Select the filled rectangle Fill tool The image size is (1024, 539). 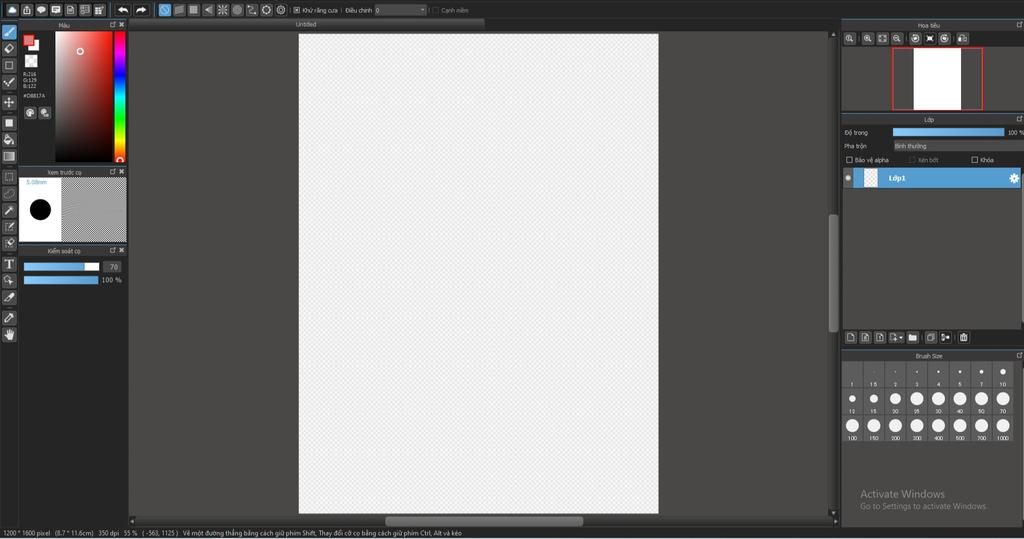[x=9, y=123]
